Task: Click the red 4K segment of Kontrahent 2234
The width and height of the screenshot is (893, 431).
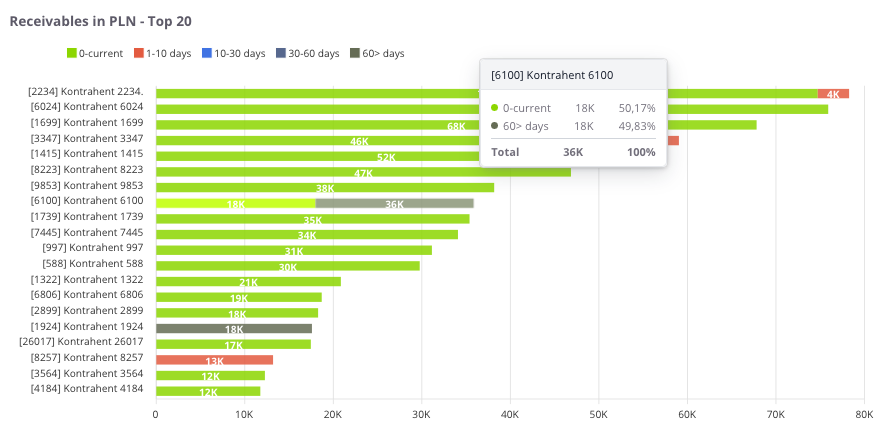Action: 833,93
